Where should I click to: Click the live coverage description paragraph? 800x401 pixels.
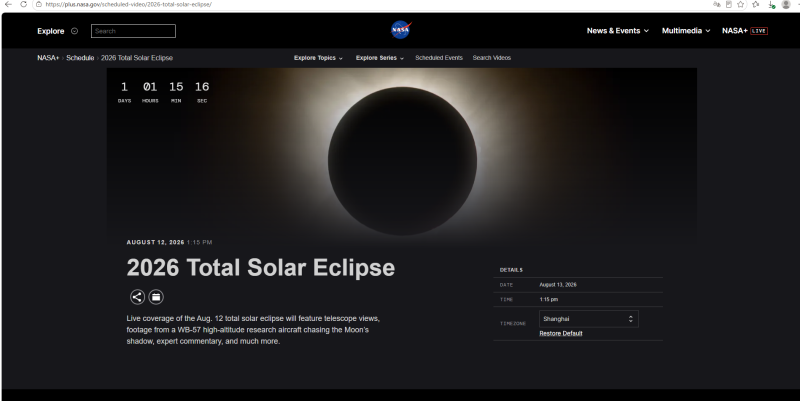click(253, 330)
